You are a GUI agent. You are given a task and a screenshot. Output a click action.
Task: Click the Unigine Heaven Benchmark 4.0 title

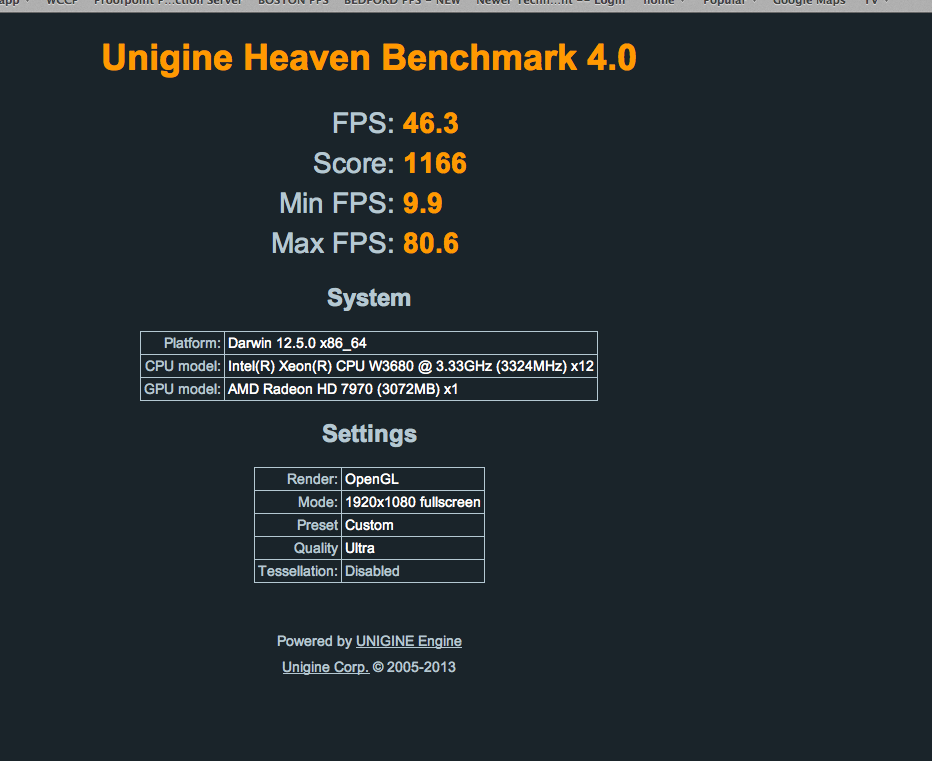[369, 58]
